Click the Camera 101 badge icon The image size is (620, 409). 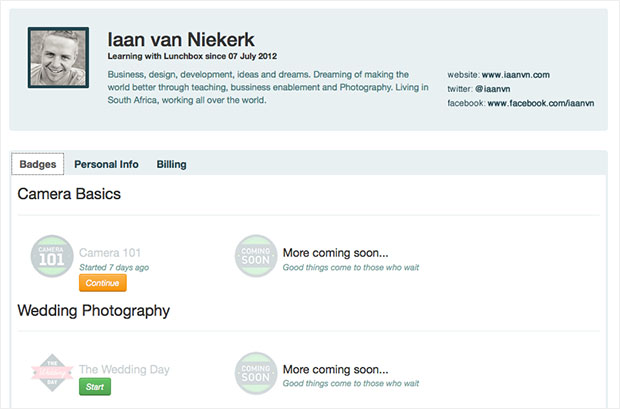tap(52, 256)
